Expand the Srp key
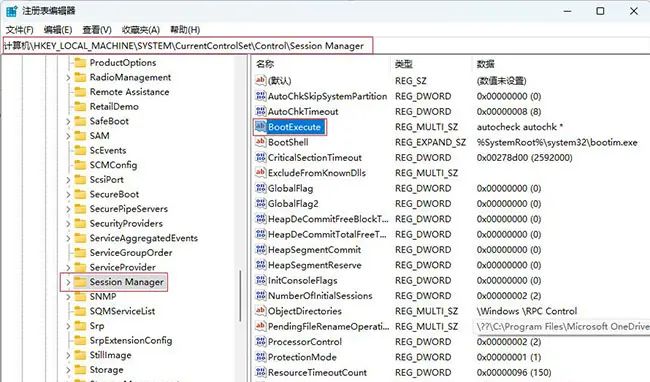Image resolution: width=650 pixels, height=382 pixels. [68, 326]
